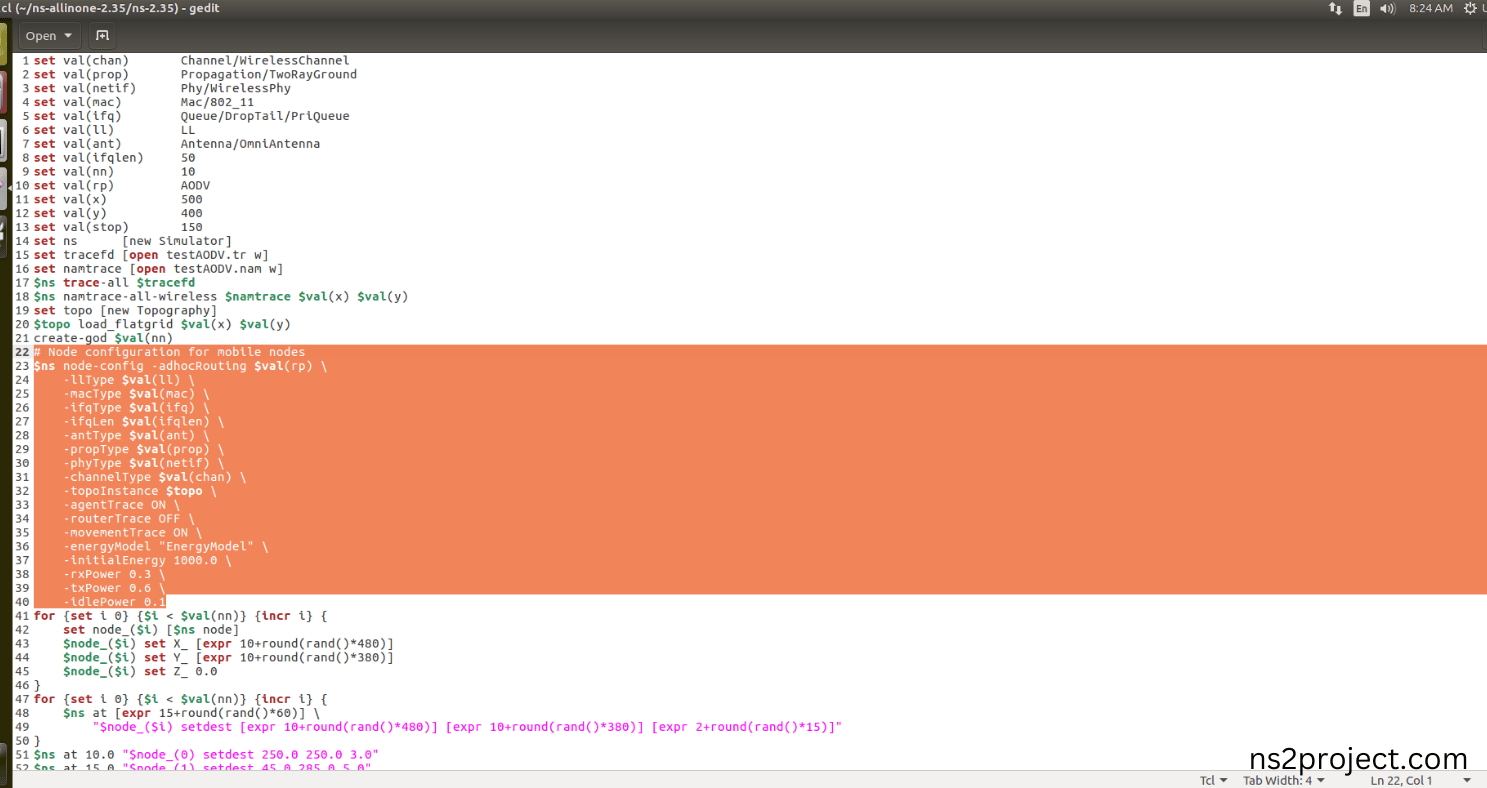Click on 'Queue/DropTail/PriQueue' text
1487x788 pixels.
pos(265,116)
